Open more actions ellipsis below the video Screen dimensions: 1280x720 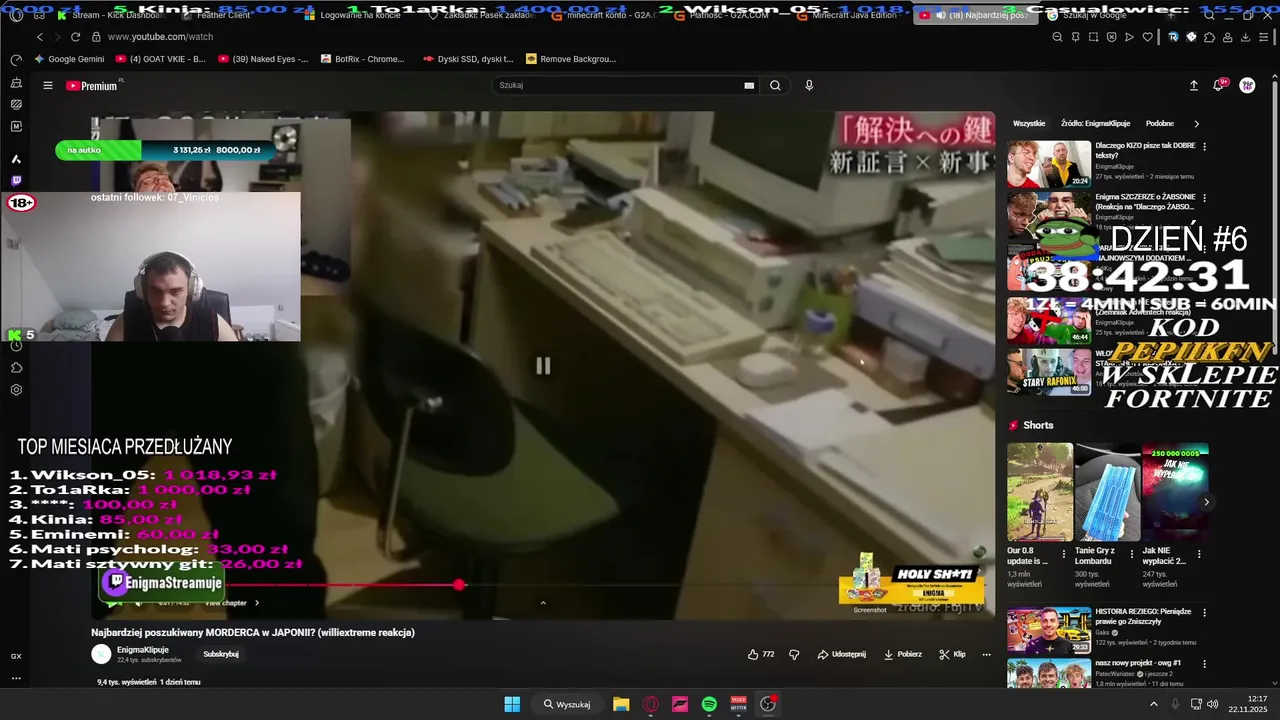coord(986,654)
